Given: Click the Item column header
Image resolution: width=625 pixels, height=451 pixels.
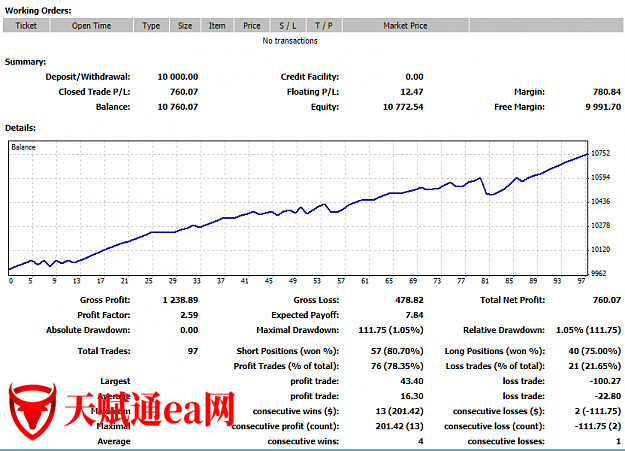Looking at the screenshot, I should [217, 26].
